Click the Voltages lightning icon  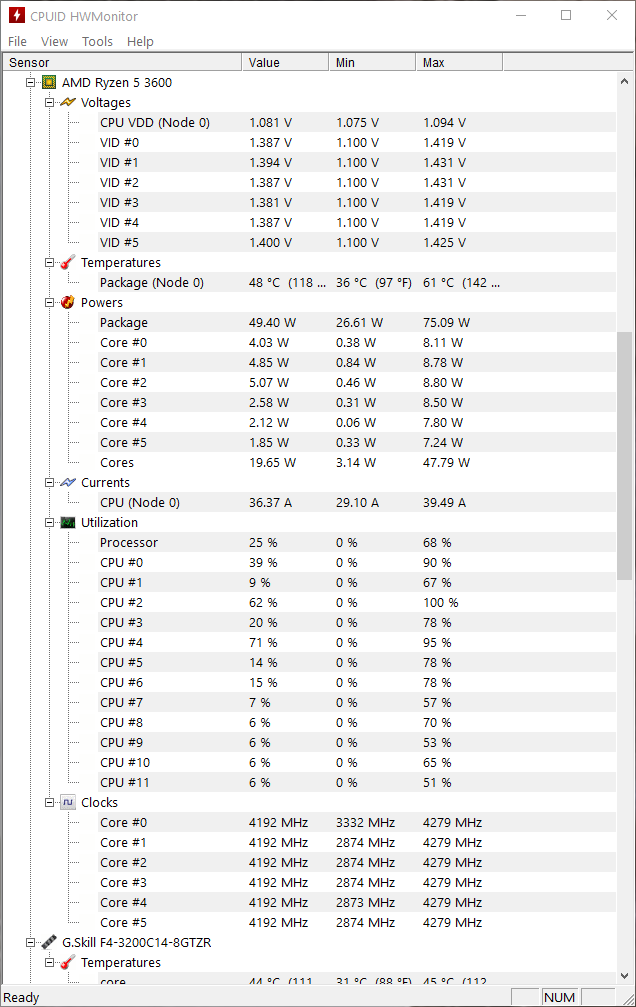68,102
